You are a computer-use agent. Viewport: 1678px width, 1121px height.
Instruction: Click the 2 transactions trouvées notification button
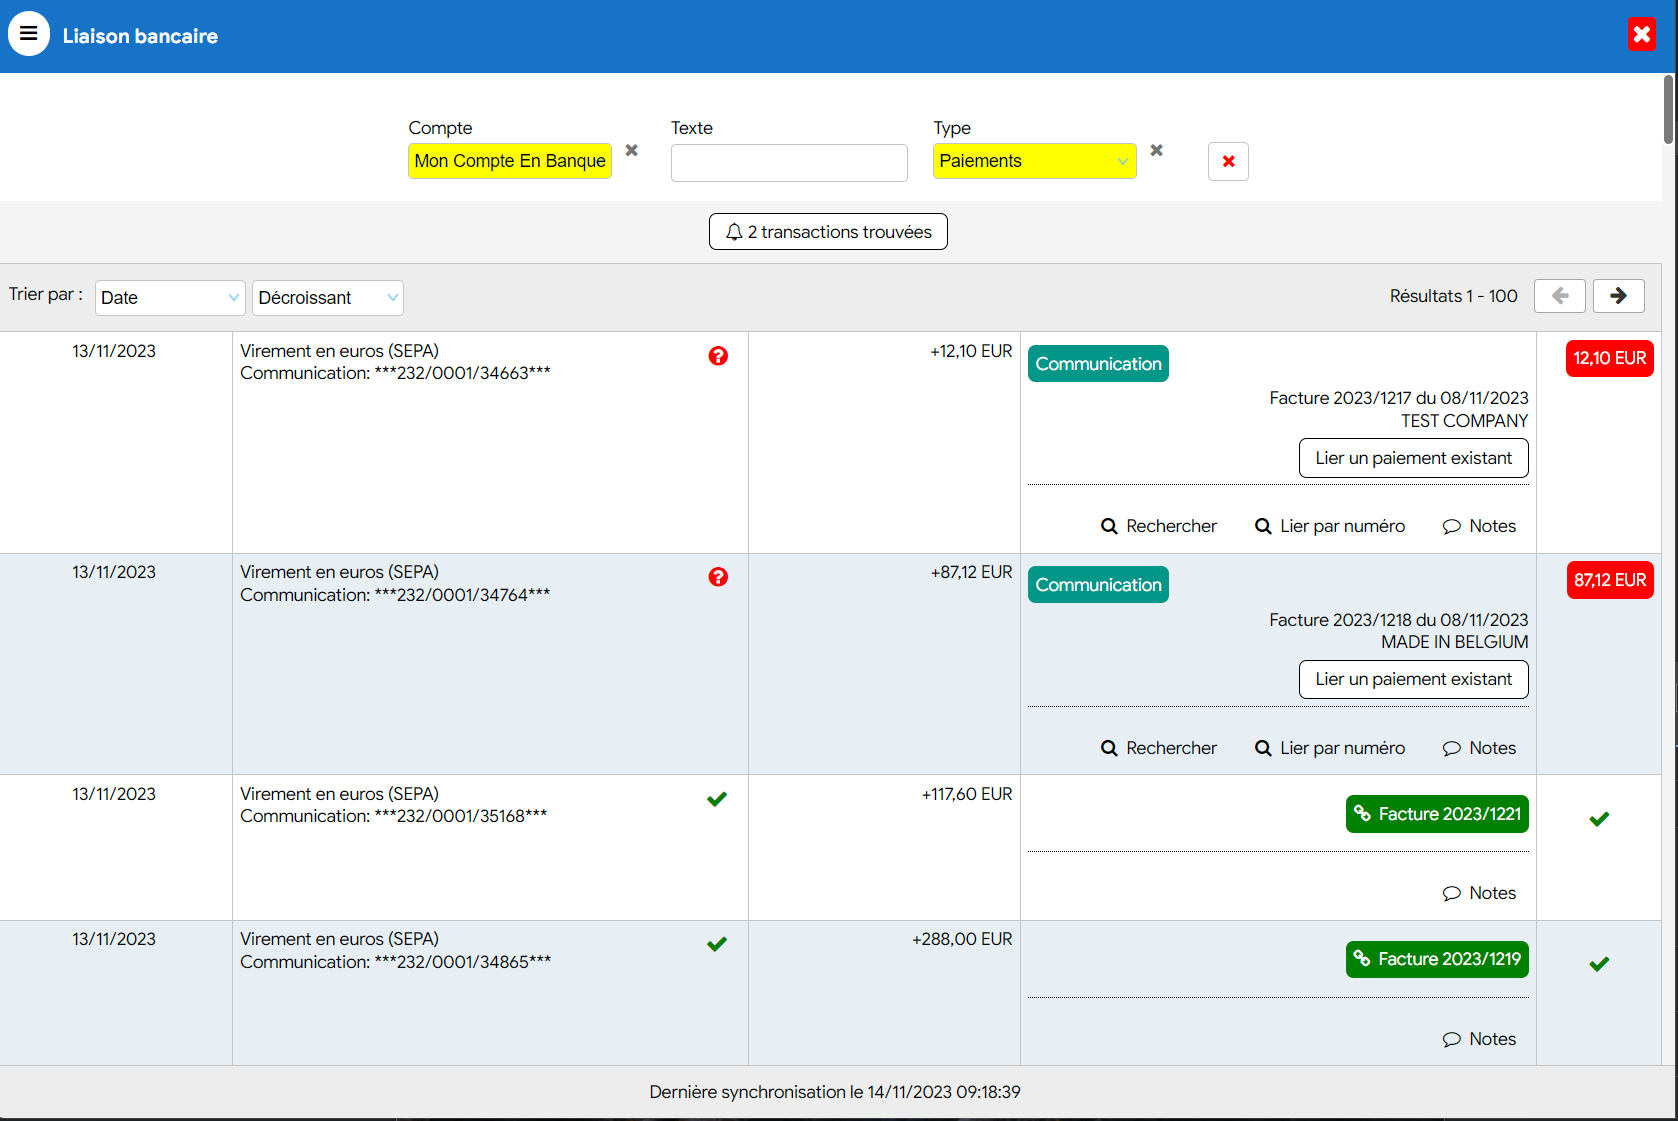pyautogui.click(x=828, y=232)
